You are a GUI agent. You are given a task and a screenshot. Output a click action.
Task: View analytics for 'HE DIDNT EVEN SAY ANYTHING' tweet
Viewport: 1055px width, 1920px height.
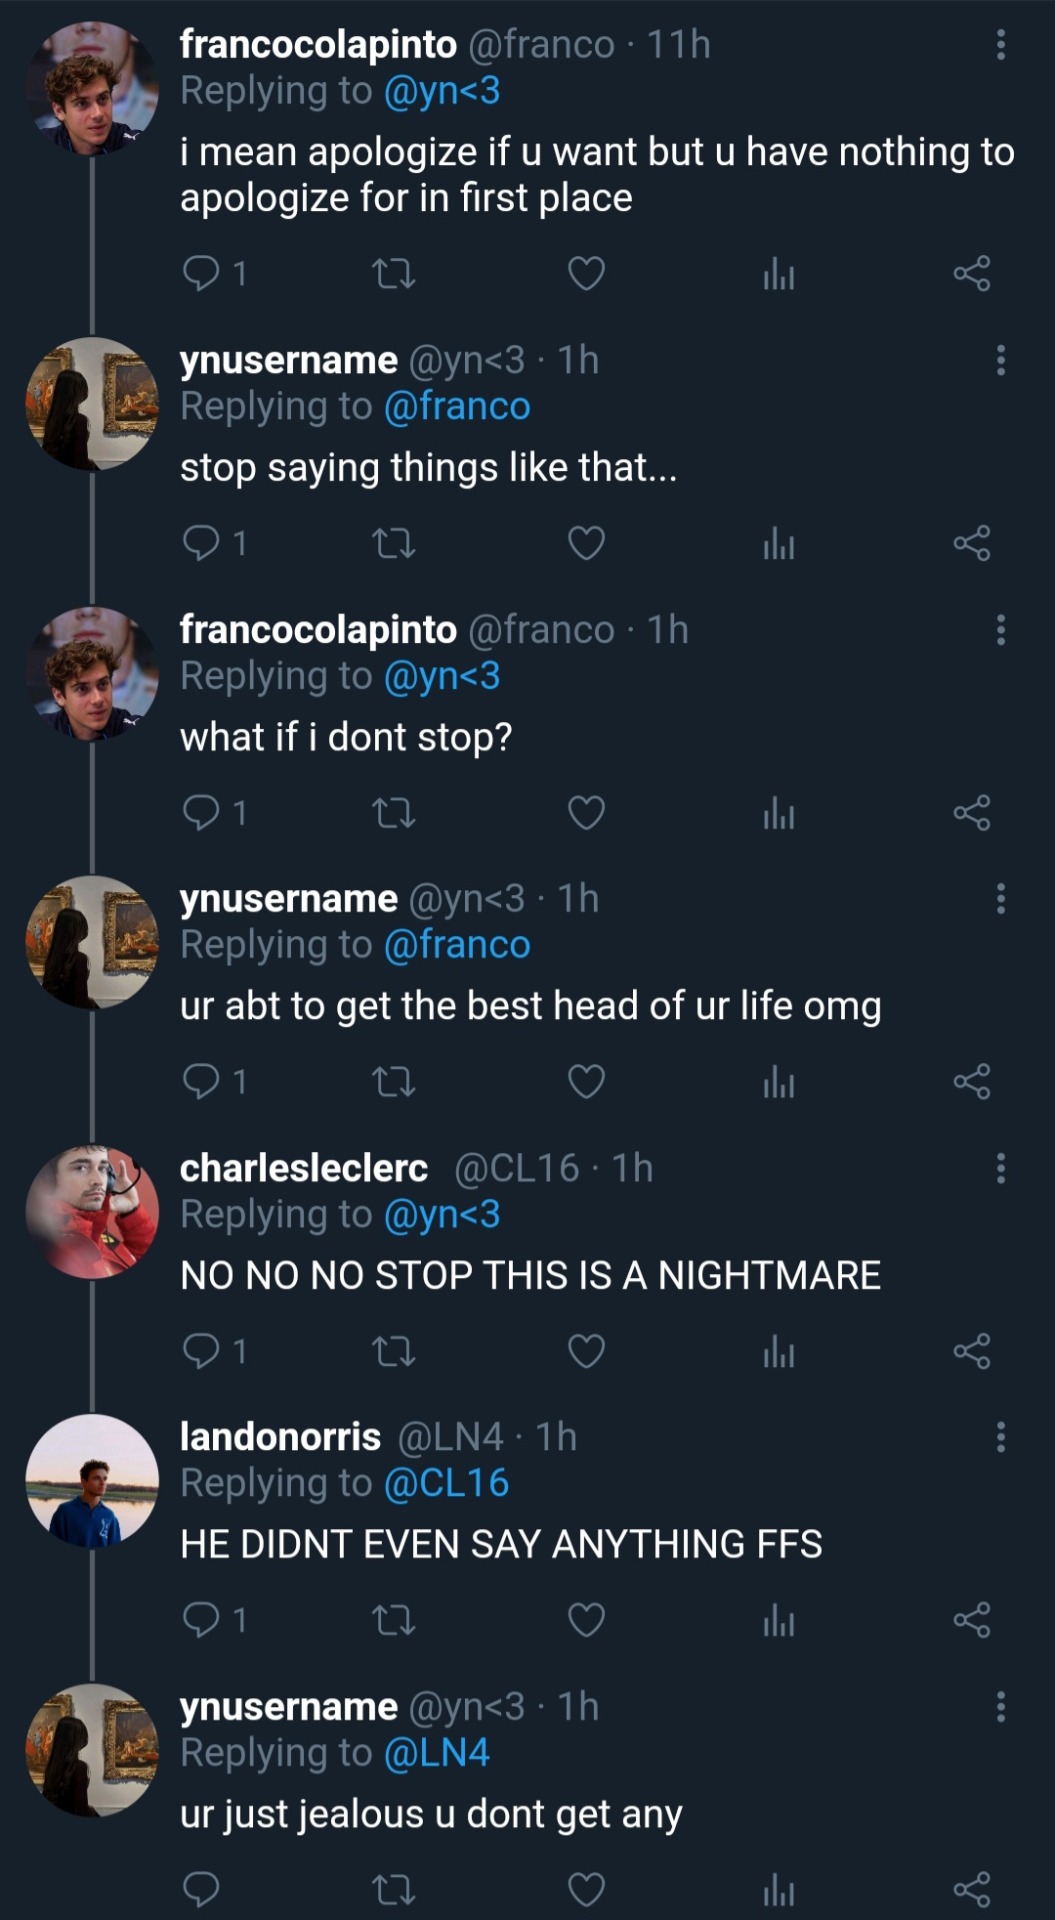click(778, 1621)
